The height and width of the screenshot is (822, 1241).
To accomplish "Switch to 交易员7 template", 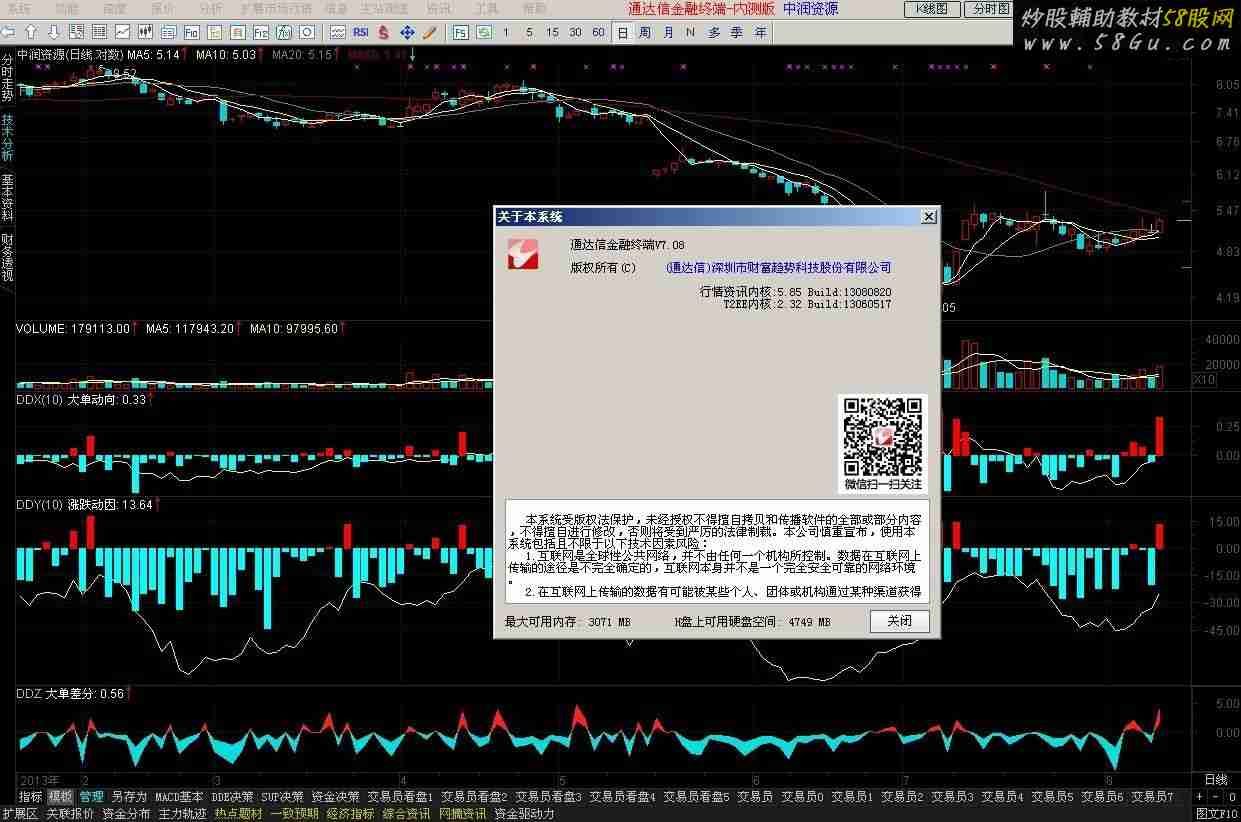I will pyautogui.click(x=1153, y=797).
